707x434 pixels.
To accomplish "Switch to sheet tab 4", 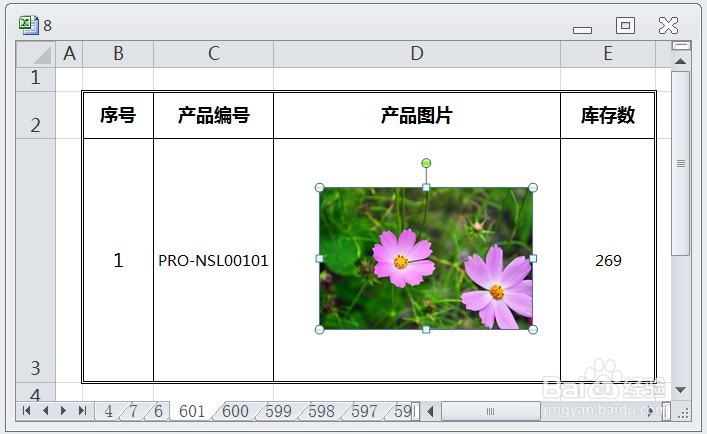I will point(108,411).
